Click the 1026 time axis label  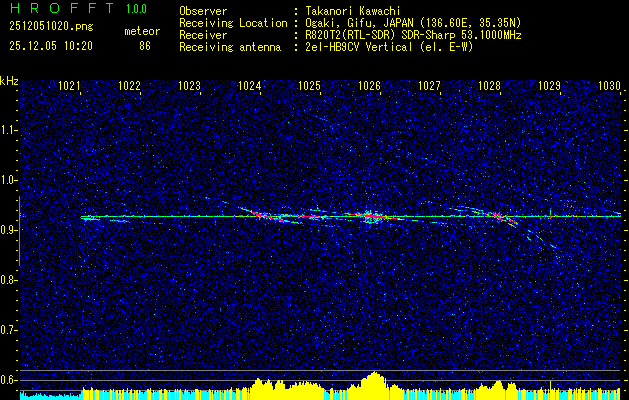(369, 85)
